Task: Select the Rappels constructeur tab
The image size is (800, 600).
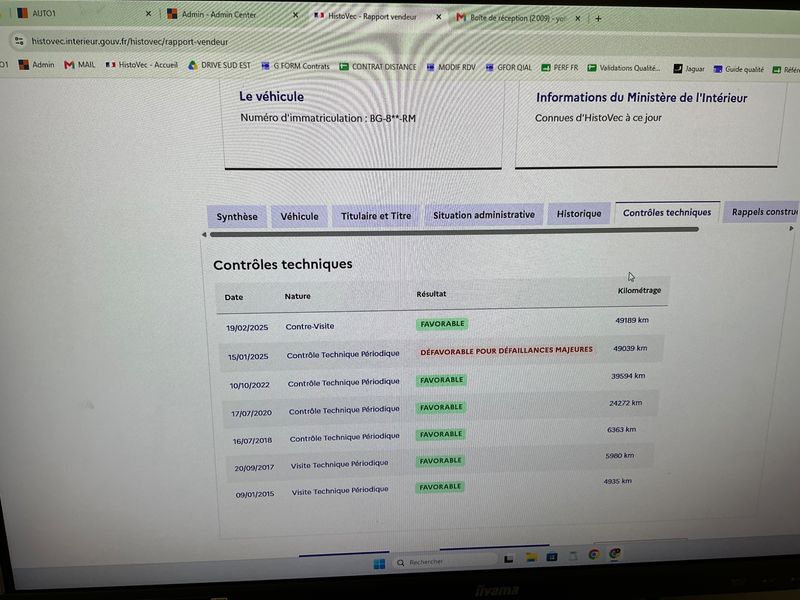Action: coord(762,212)
